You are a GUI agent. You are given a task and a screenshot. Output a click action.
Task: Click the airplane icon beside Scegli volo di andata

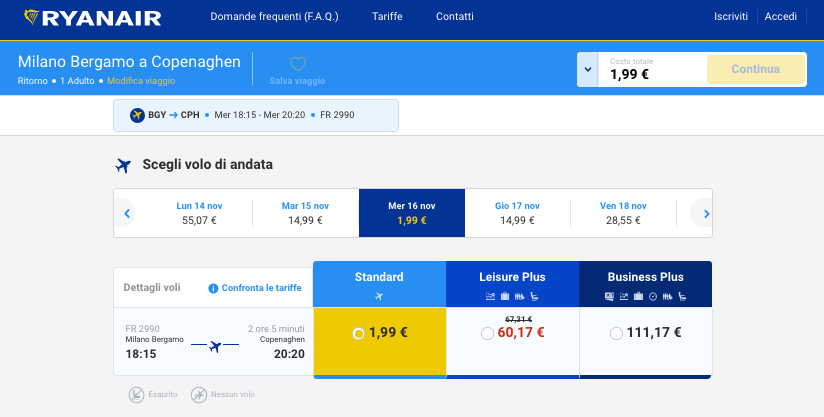(124, 165)
